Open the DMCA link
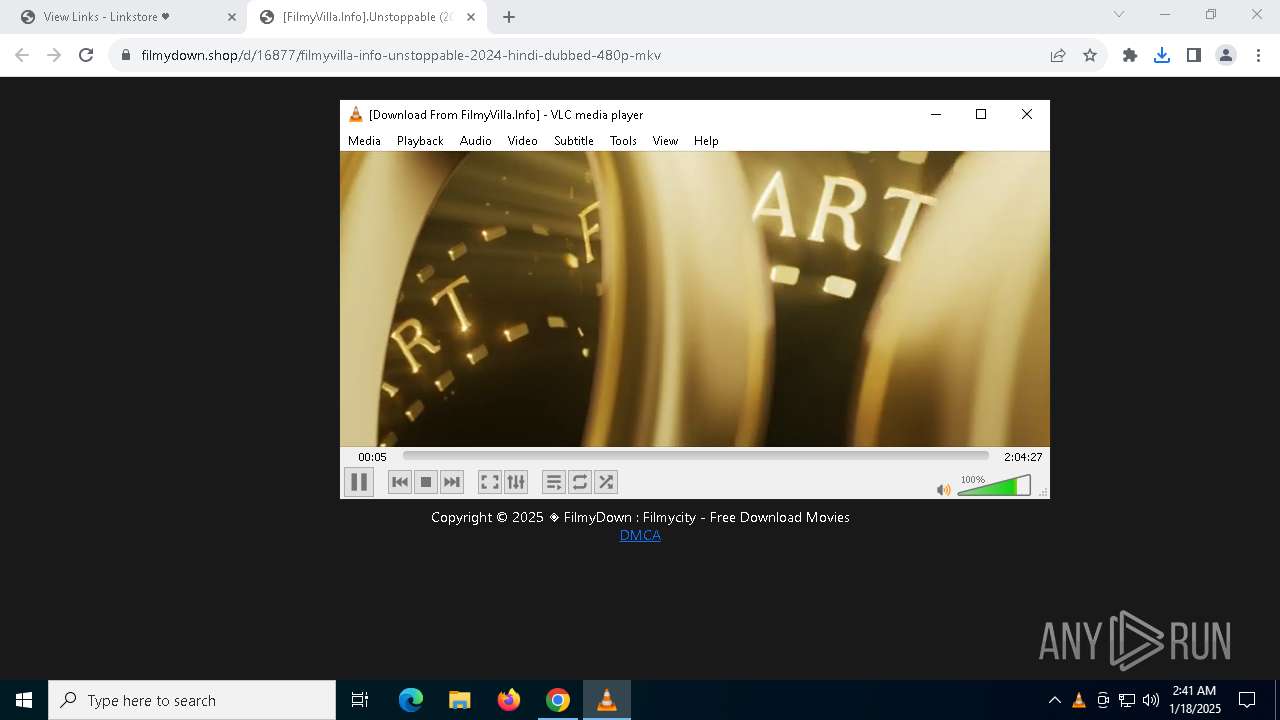The image size is (1280, 720). [x=640, y=535]
